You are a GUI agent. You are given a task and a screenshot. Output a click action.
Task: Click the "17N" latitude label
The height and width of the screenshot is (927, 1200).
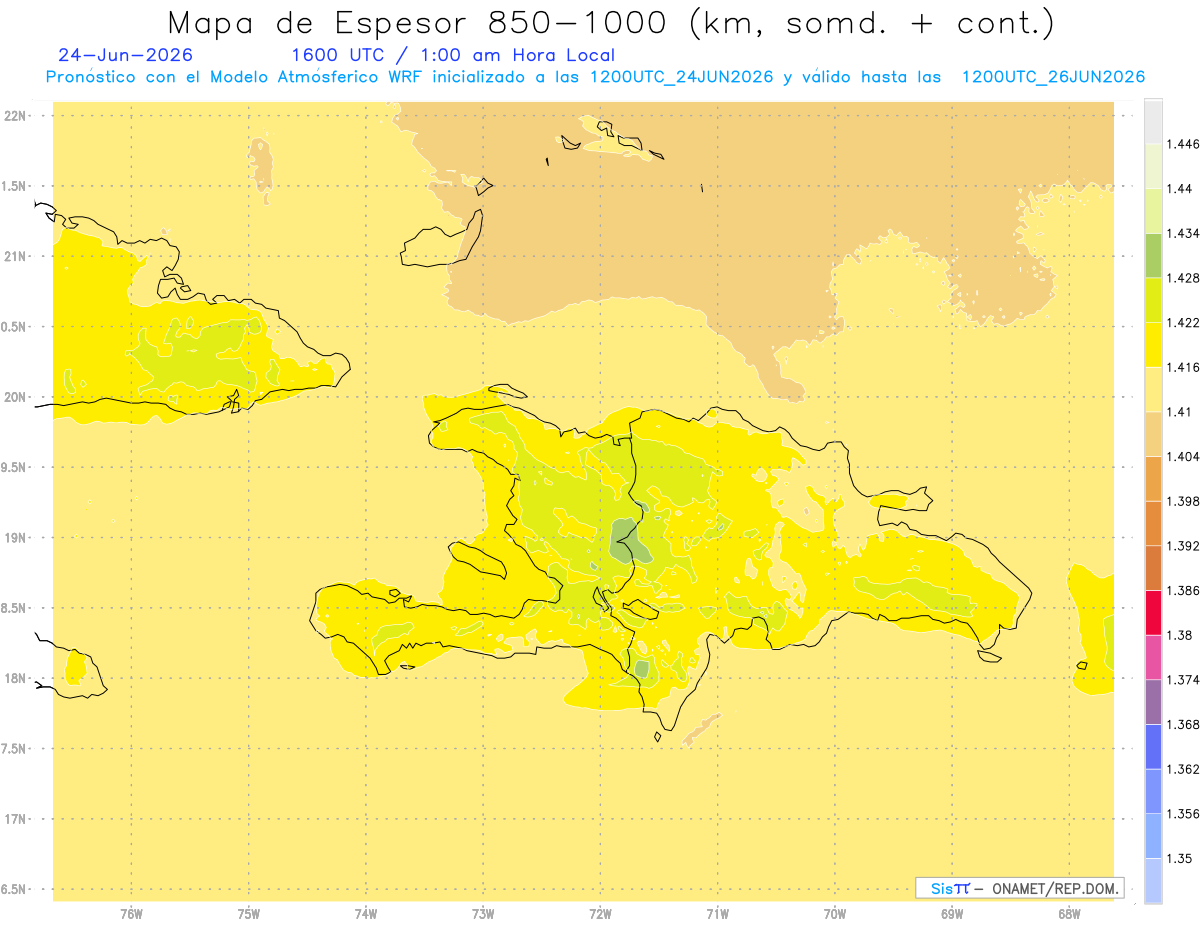coord(14,819)
